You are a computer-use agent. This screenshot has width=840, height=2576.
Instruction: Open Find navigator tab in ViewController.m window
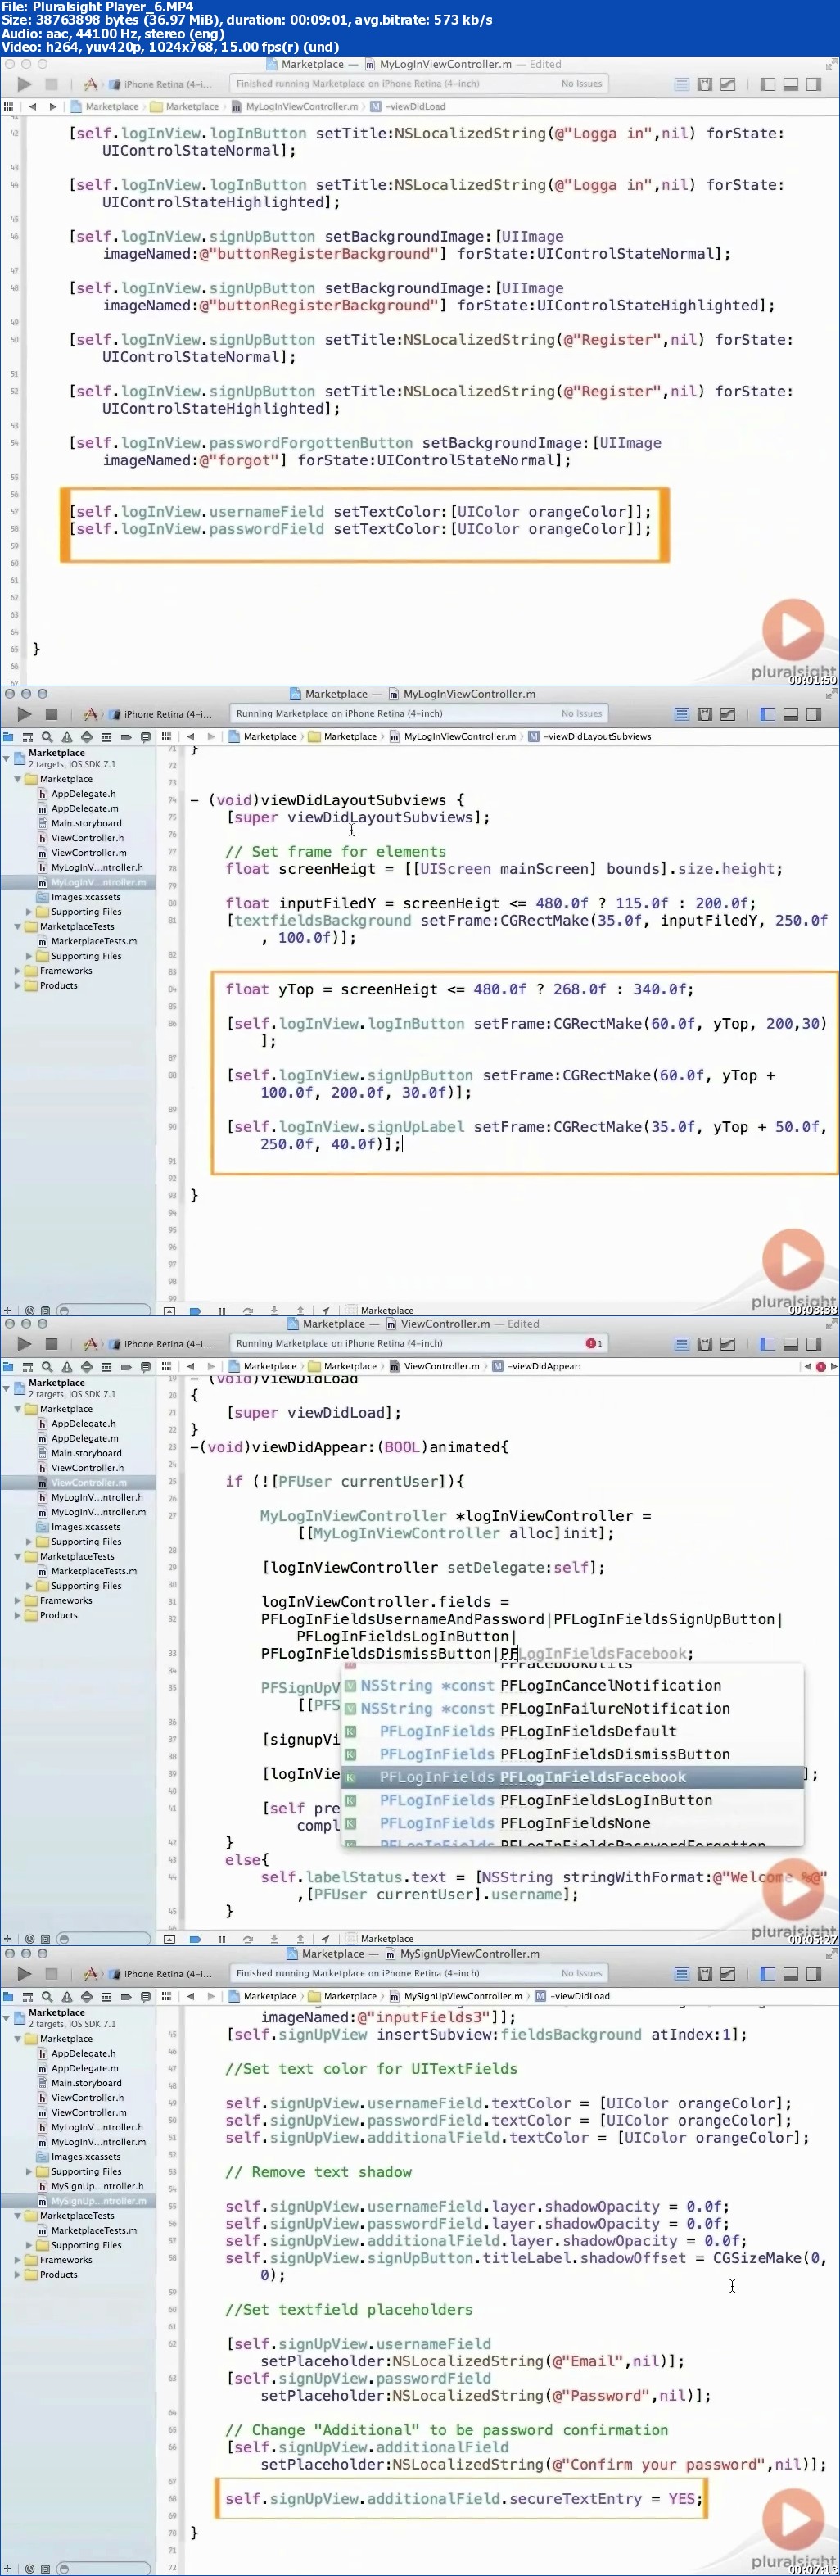[x=47, y=1366]
